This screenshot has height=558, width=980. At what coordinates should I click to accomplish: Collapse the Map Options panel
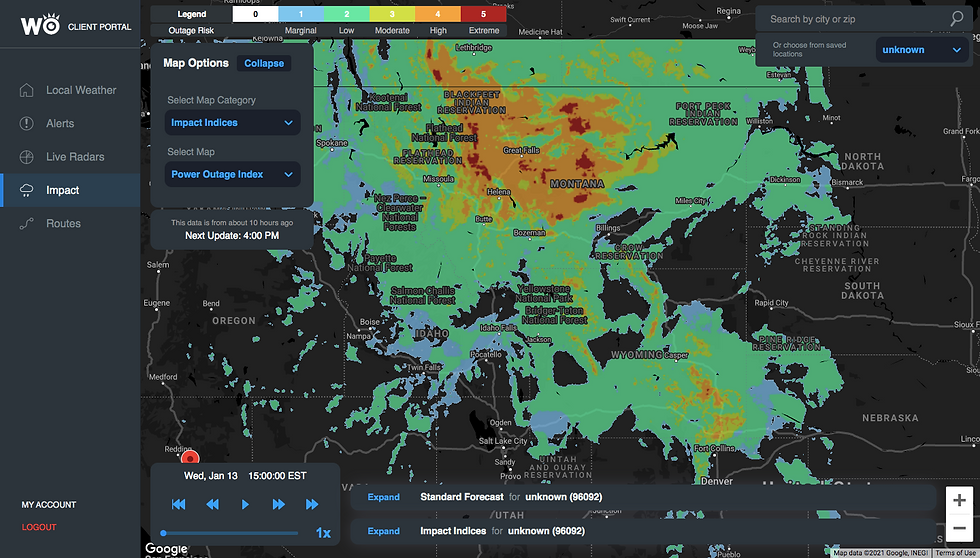(x=264, y=63)
